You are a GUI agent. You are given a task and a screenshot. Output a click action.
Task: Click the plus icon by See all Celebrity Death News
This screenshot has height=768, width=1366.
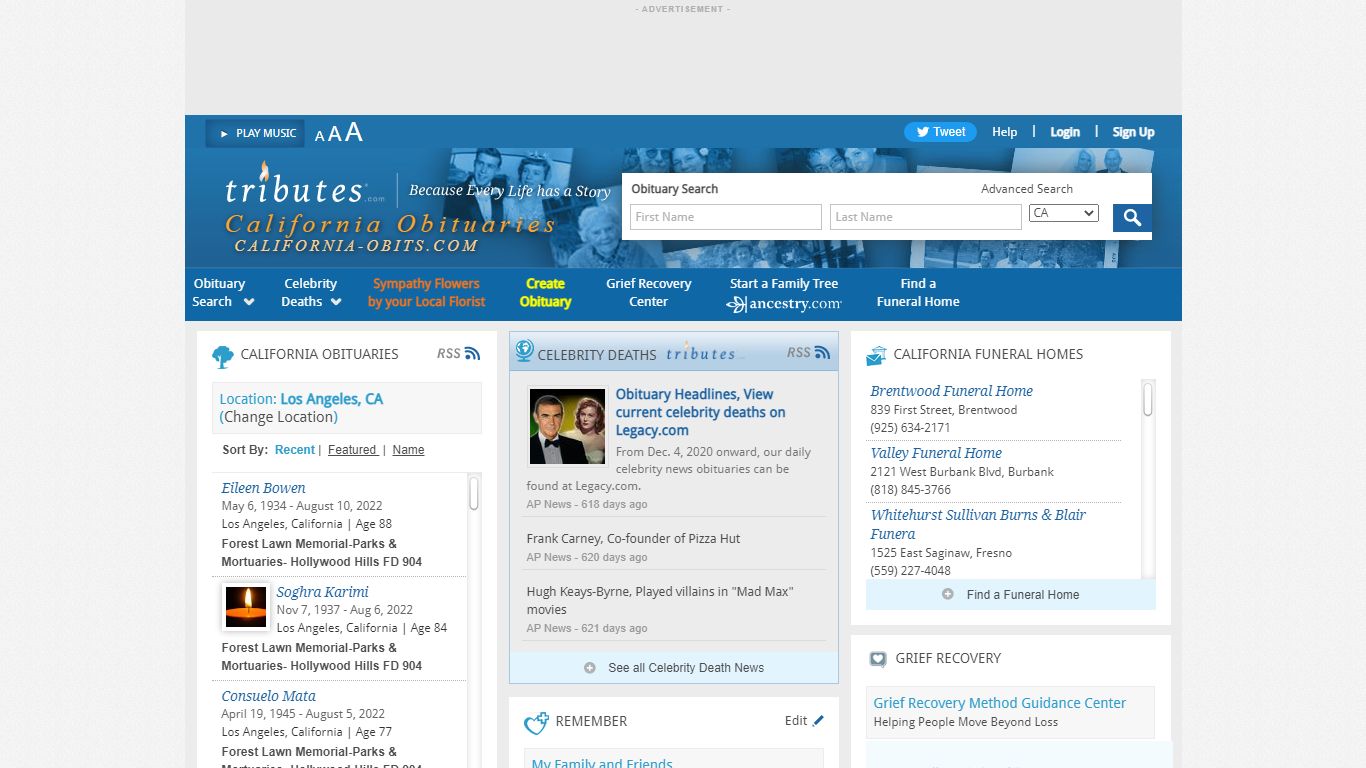(589, 667)
